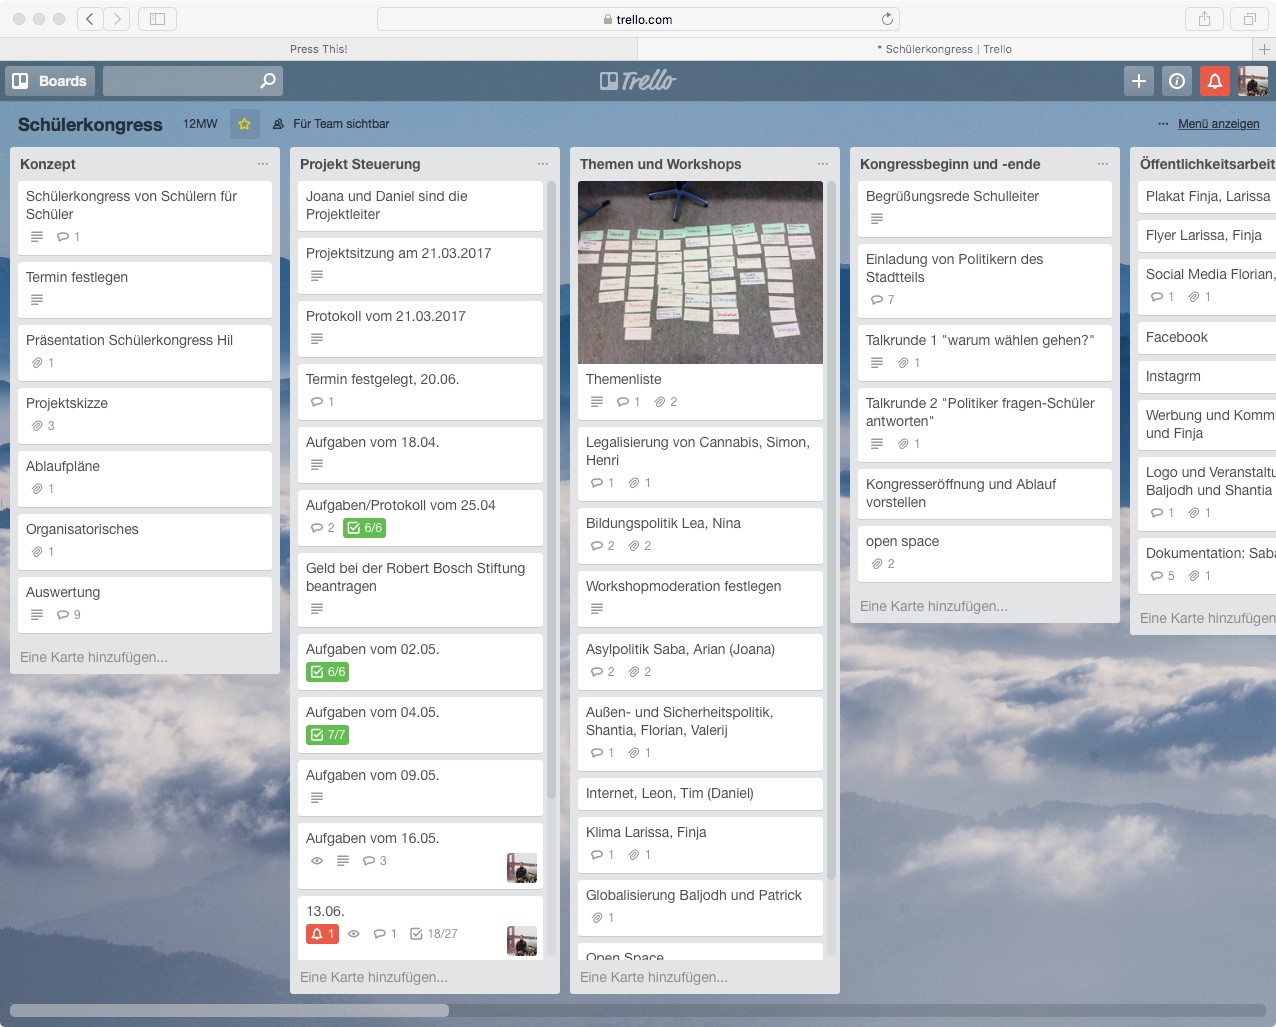
Task: Open the info icon in header
Action: pyautogui.click(x=1177, y=81)
